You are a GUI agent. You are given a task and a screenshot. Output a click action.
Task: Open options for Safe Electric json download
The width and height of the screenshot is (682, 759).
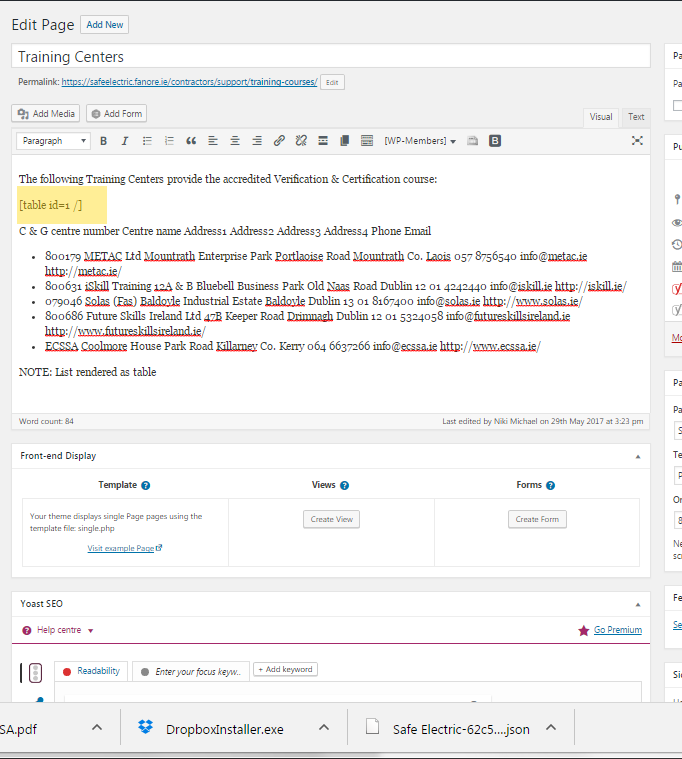pyautogui.click(x=551, y=728)
